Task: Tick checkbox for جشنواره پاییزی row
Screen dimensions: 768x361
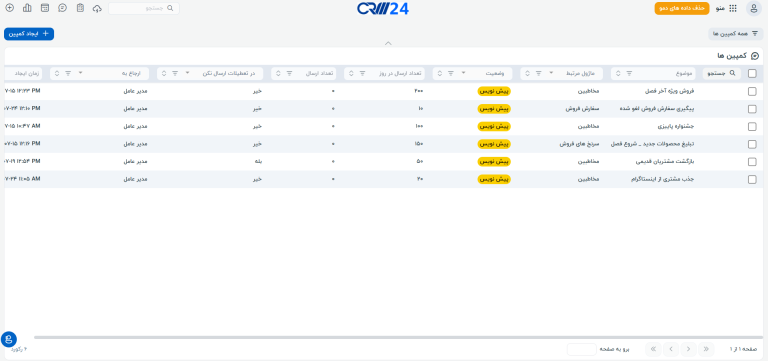Action: 752,127
